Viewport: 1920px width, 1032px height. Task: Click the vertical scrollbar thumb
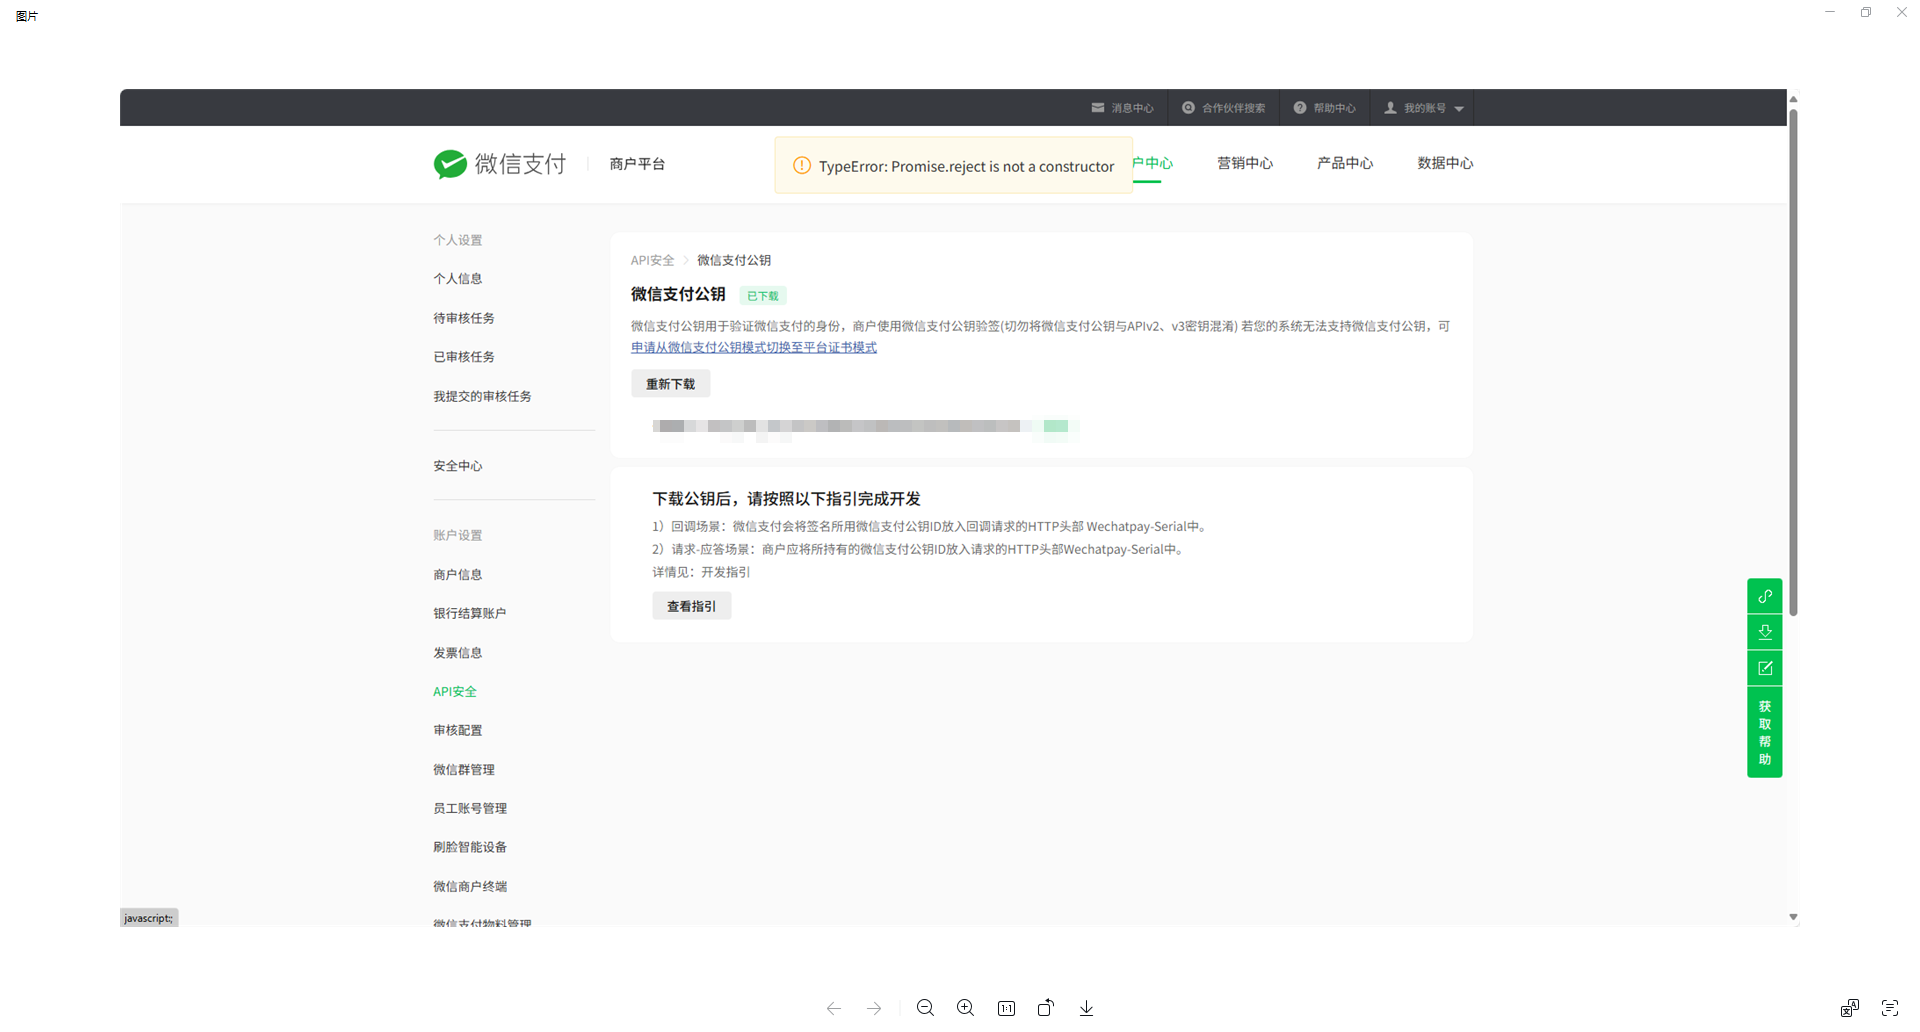(x=1794, y=362)
